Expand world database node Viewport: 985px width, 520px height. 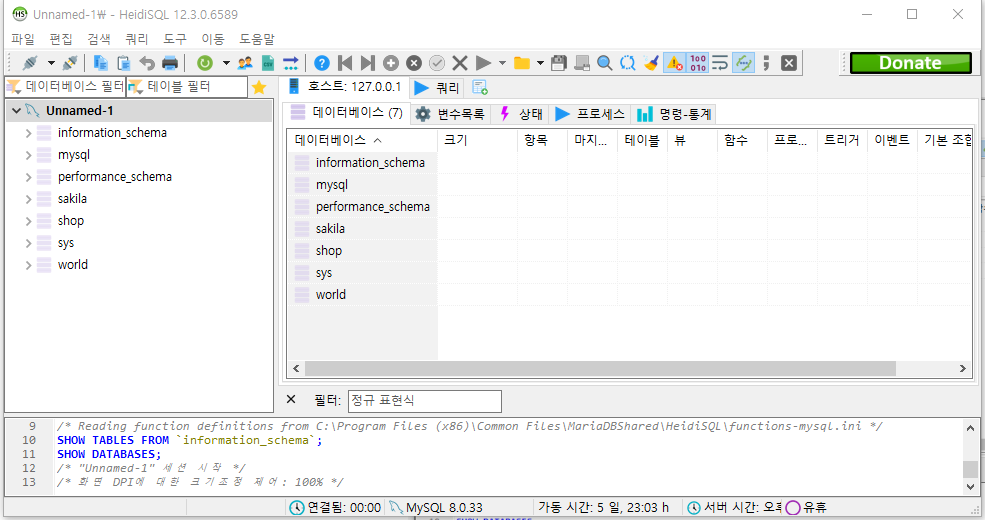click(x=28, y=265)
